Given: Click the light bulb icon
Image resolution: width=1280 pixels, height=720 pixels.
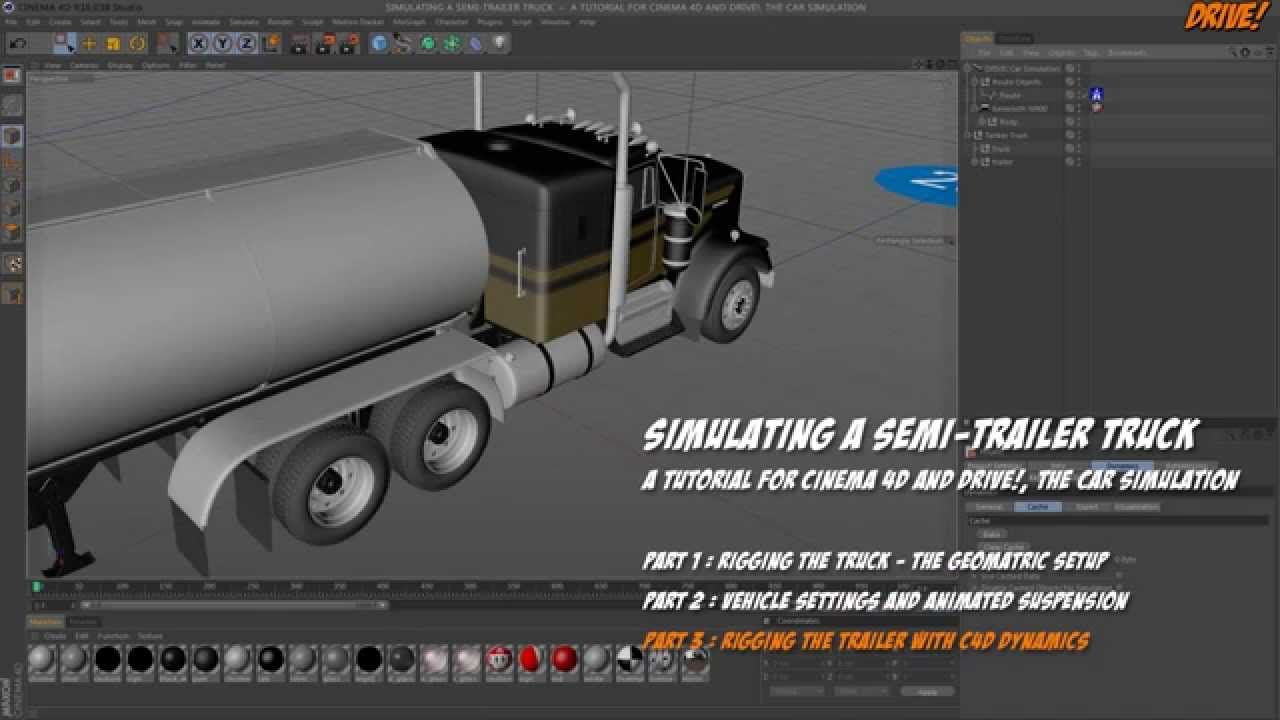Looking at the screenshot, I should [499, 44].
